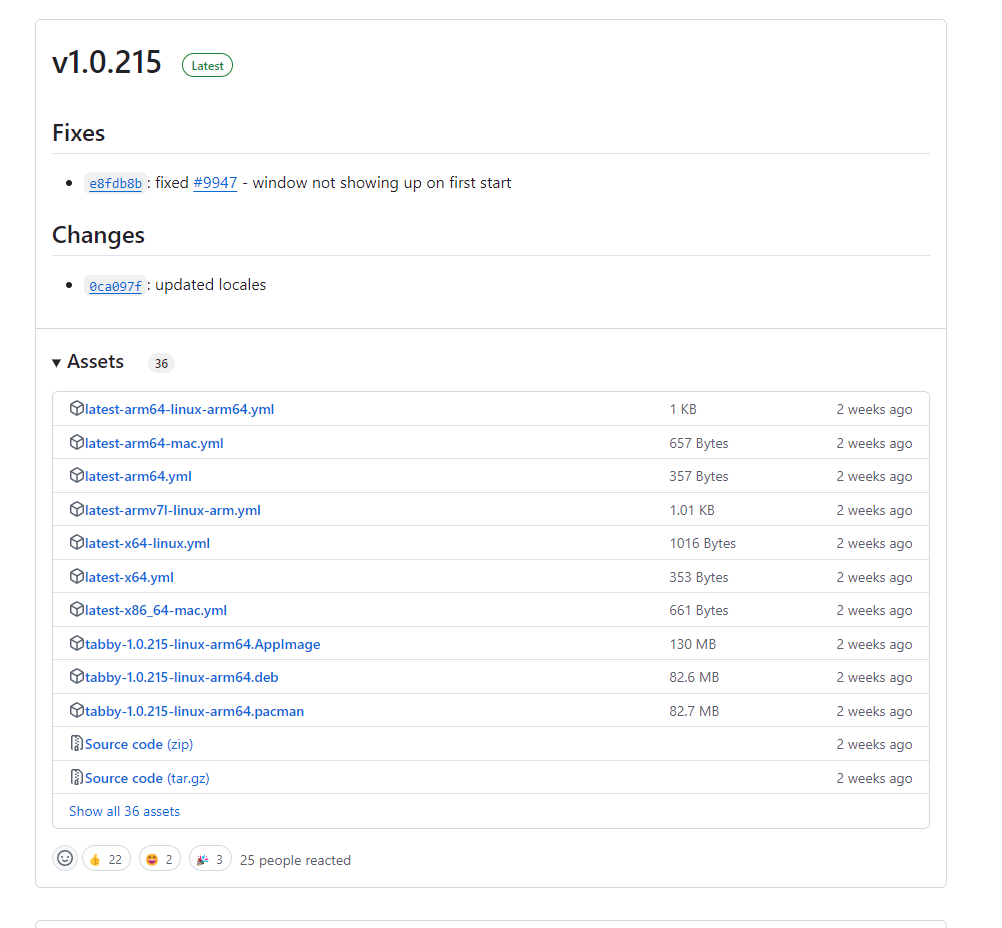Open the smiley add-reaction picker
Viewport: 1002px width, 928px height.
[65, 858]
